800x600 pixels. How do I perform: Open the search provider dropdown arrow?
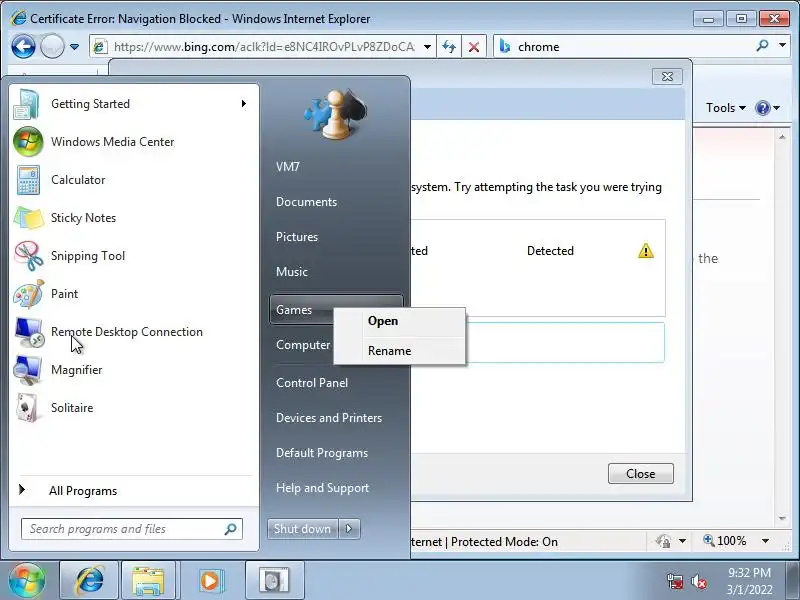point(782,45)
